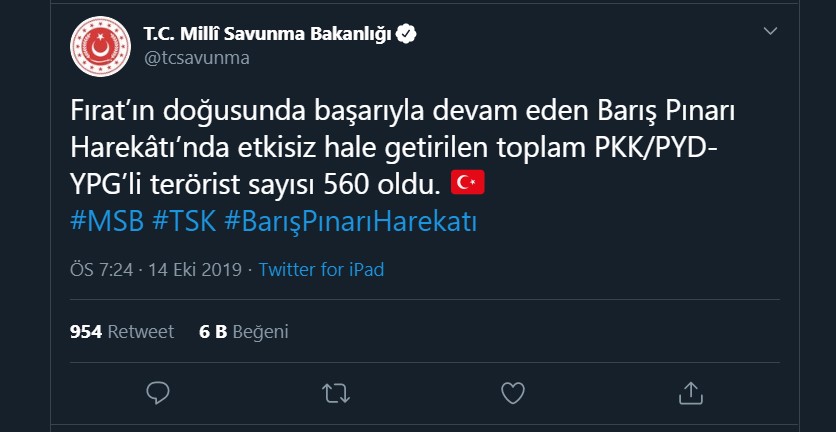Open the #MSB hashtag
This screenshot has height=432, width=836.
click(x=107, y=221)
